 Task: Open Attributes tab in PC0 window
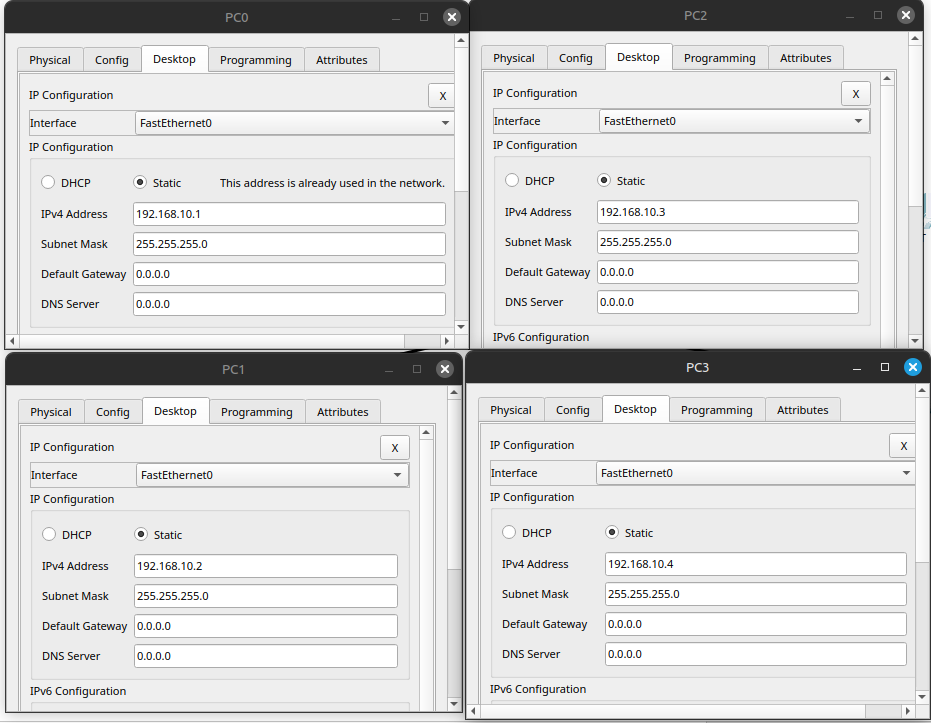point(341,60)
